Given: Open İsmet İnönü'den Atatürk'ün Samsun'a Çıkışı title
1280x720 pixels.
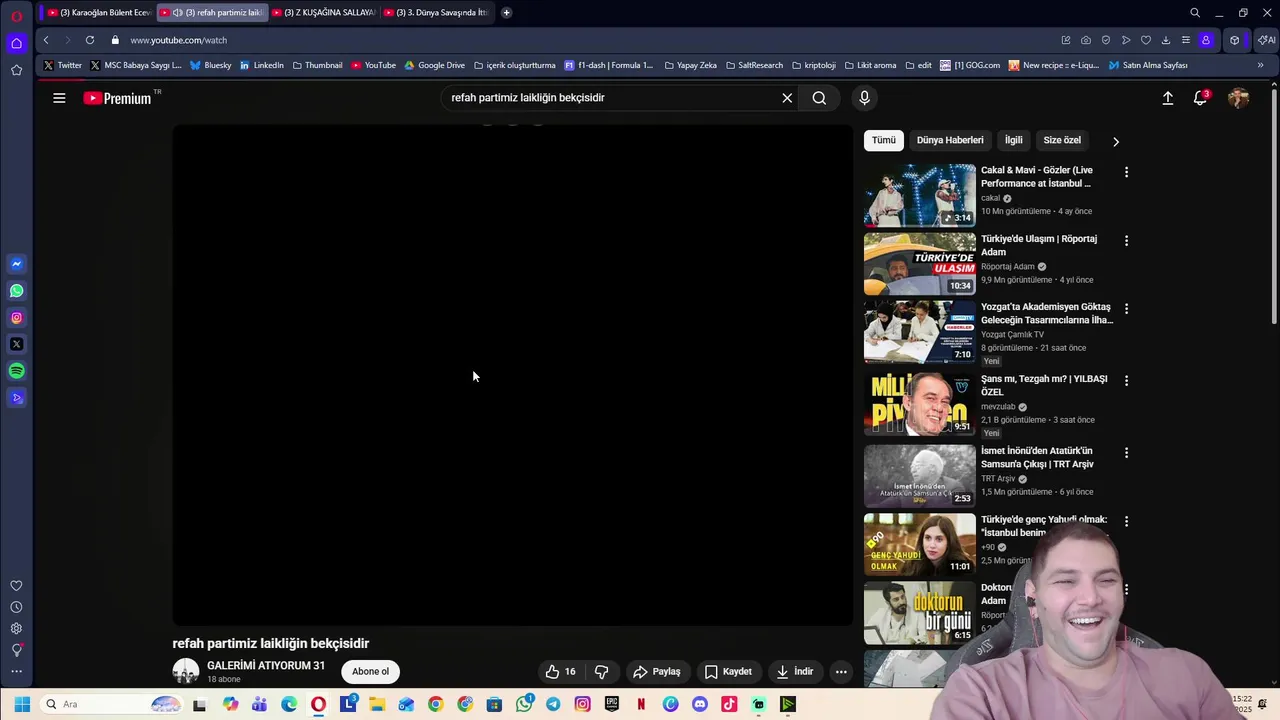Looking at the screenshot, I should coord(1037,457).
